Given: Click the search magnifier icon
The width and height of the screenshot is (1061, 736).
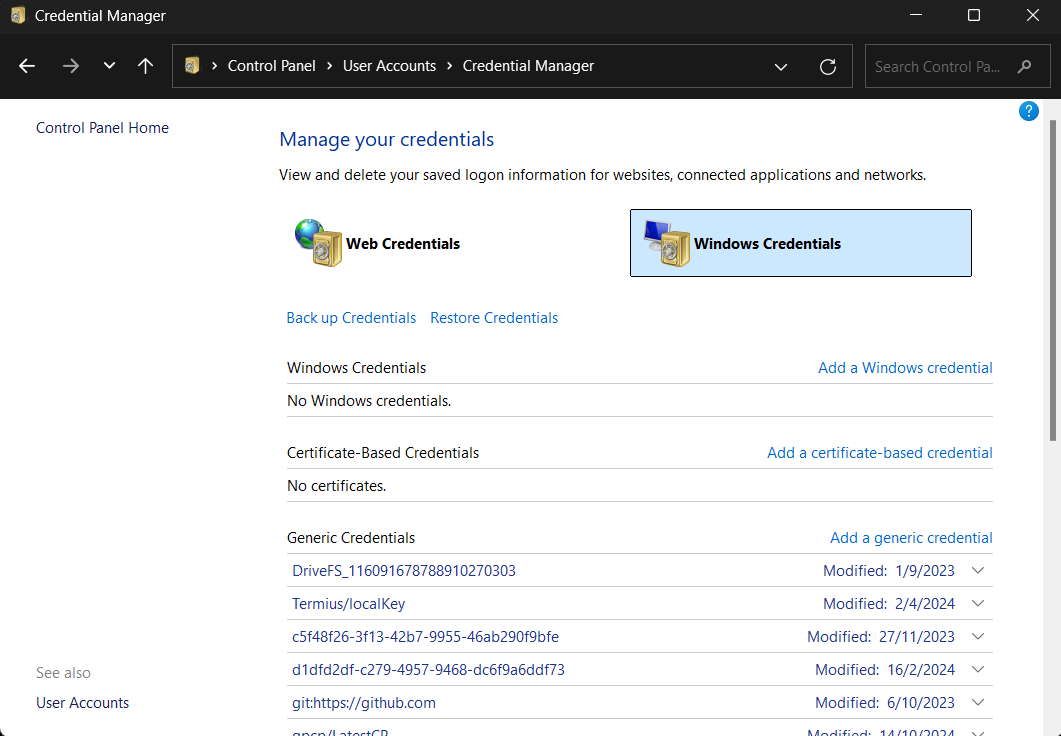Looking at the screenshot, I should pyautogui.click(x=1024, y=66).
